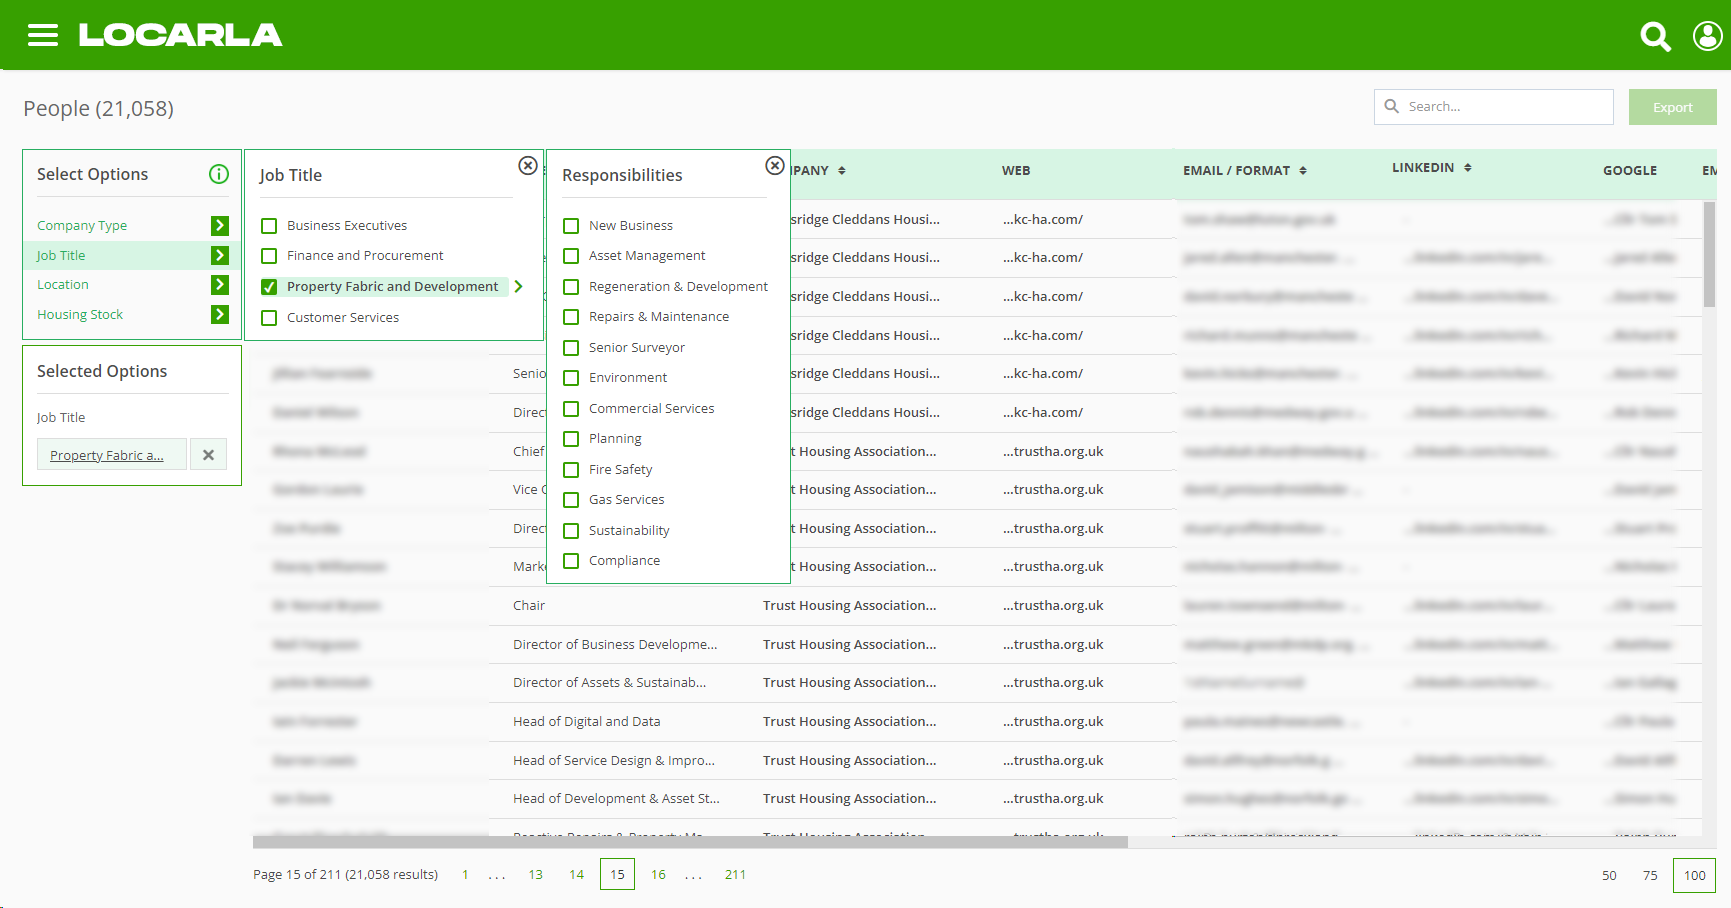Tick the Planning checkbox
This screenshot has width=1731, height=908.
tap(571, 439)
